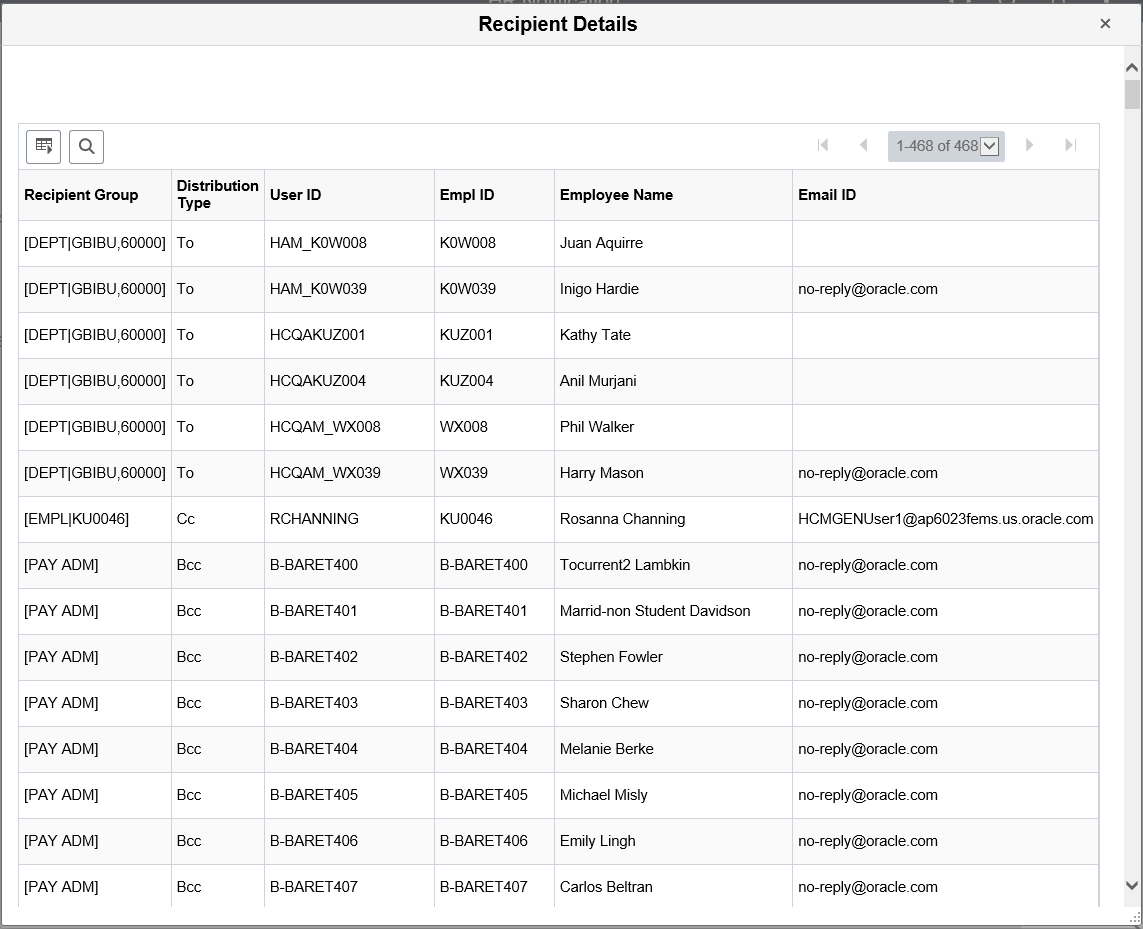The height and width of the screenshot is (929, 1143).
Task: Go to last page arrow
Action: [x=1071, y=145]
